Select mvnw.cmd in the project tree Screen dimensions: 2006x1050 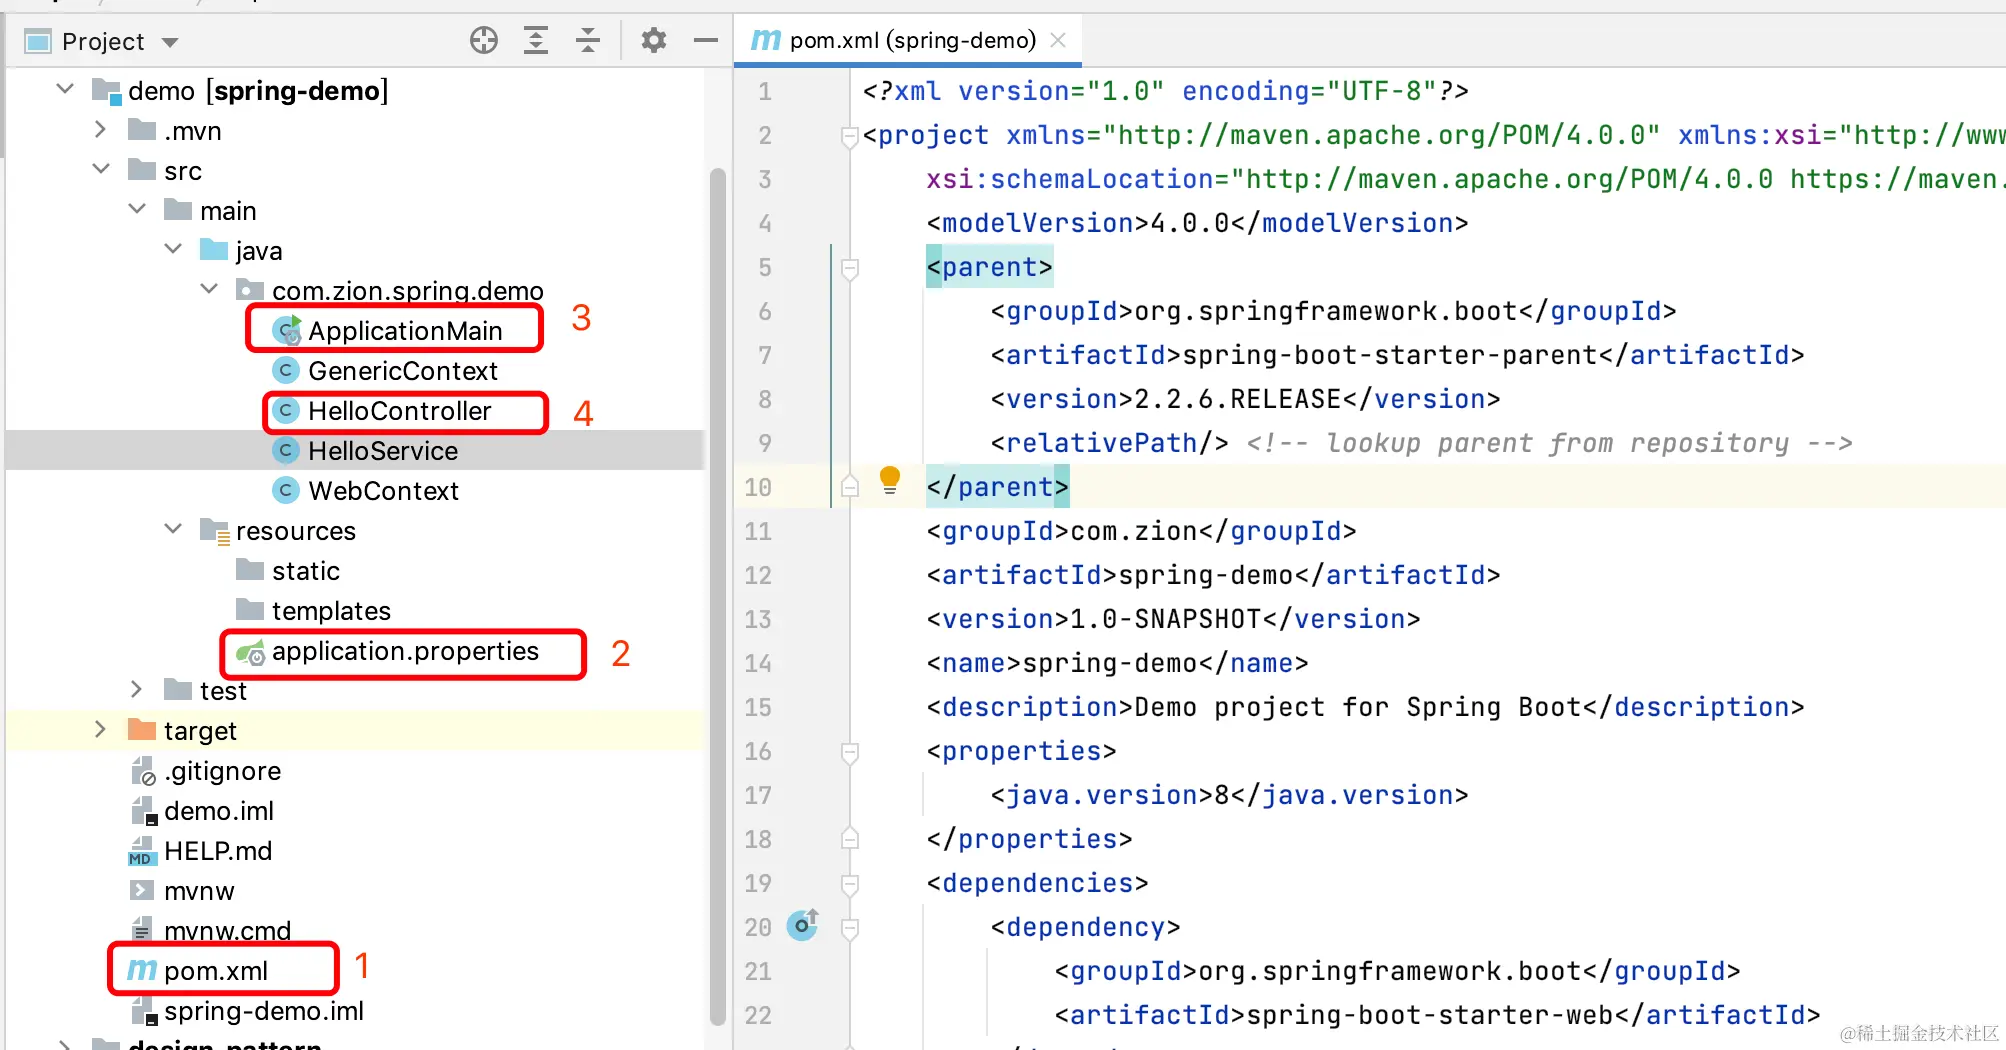228,931
